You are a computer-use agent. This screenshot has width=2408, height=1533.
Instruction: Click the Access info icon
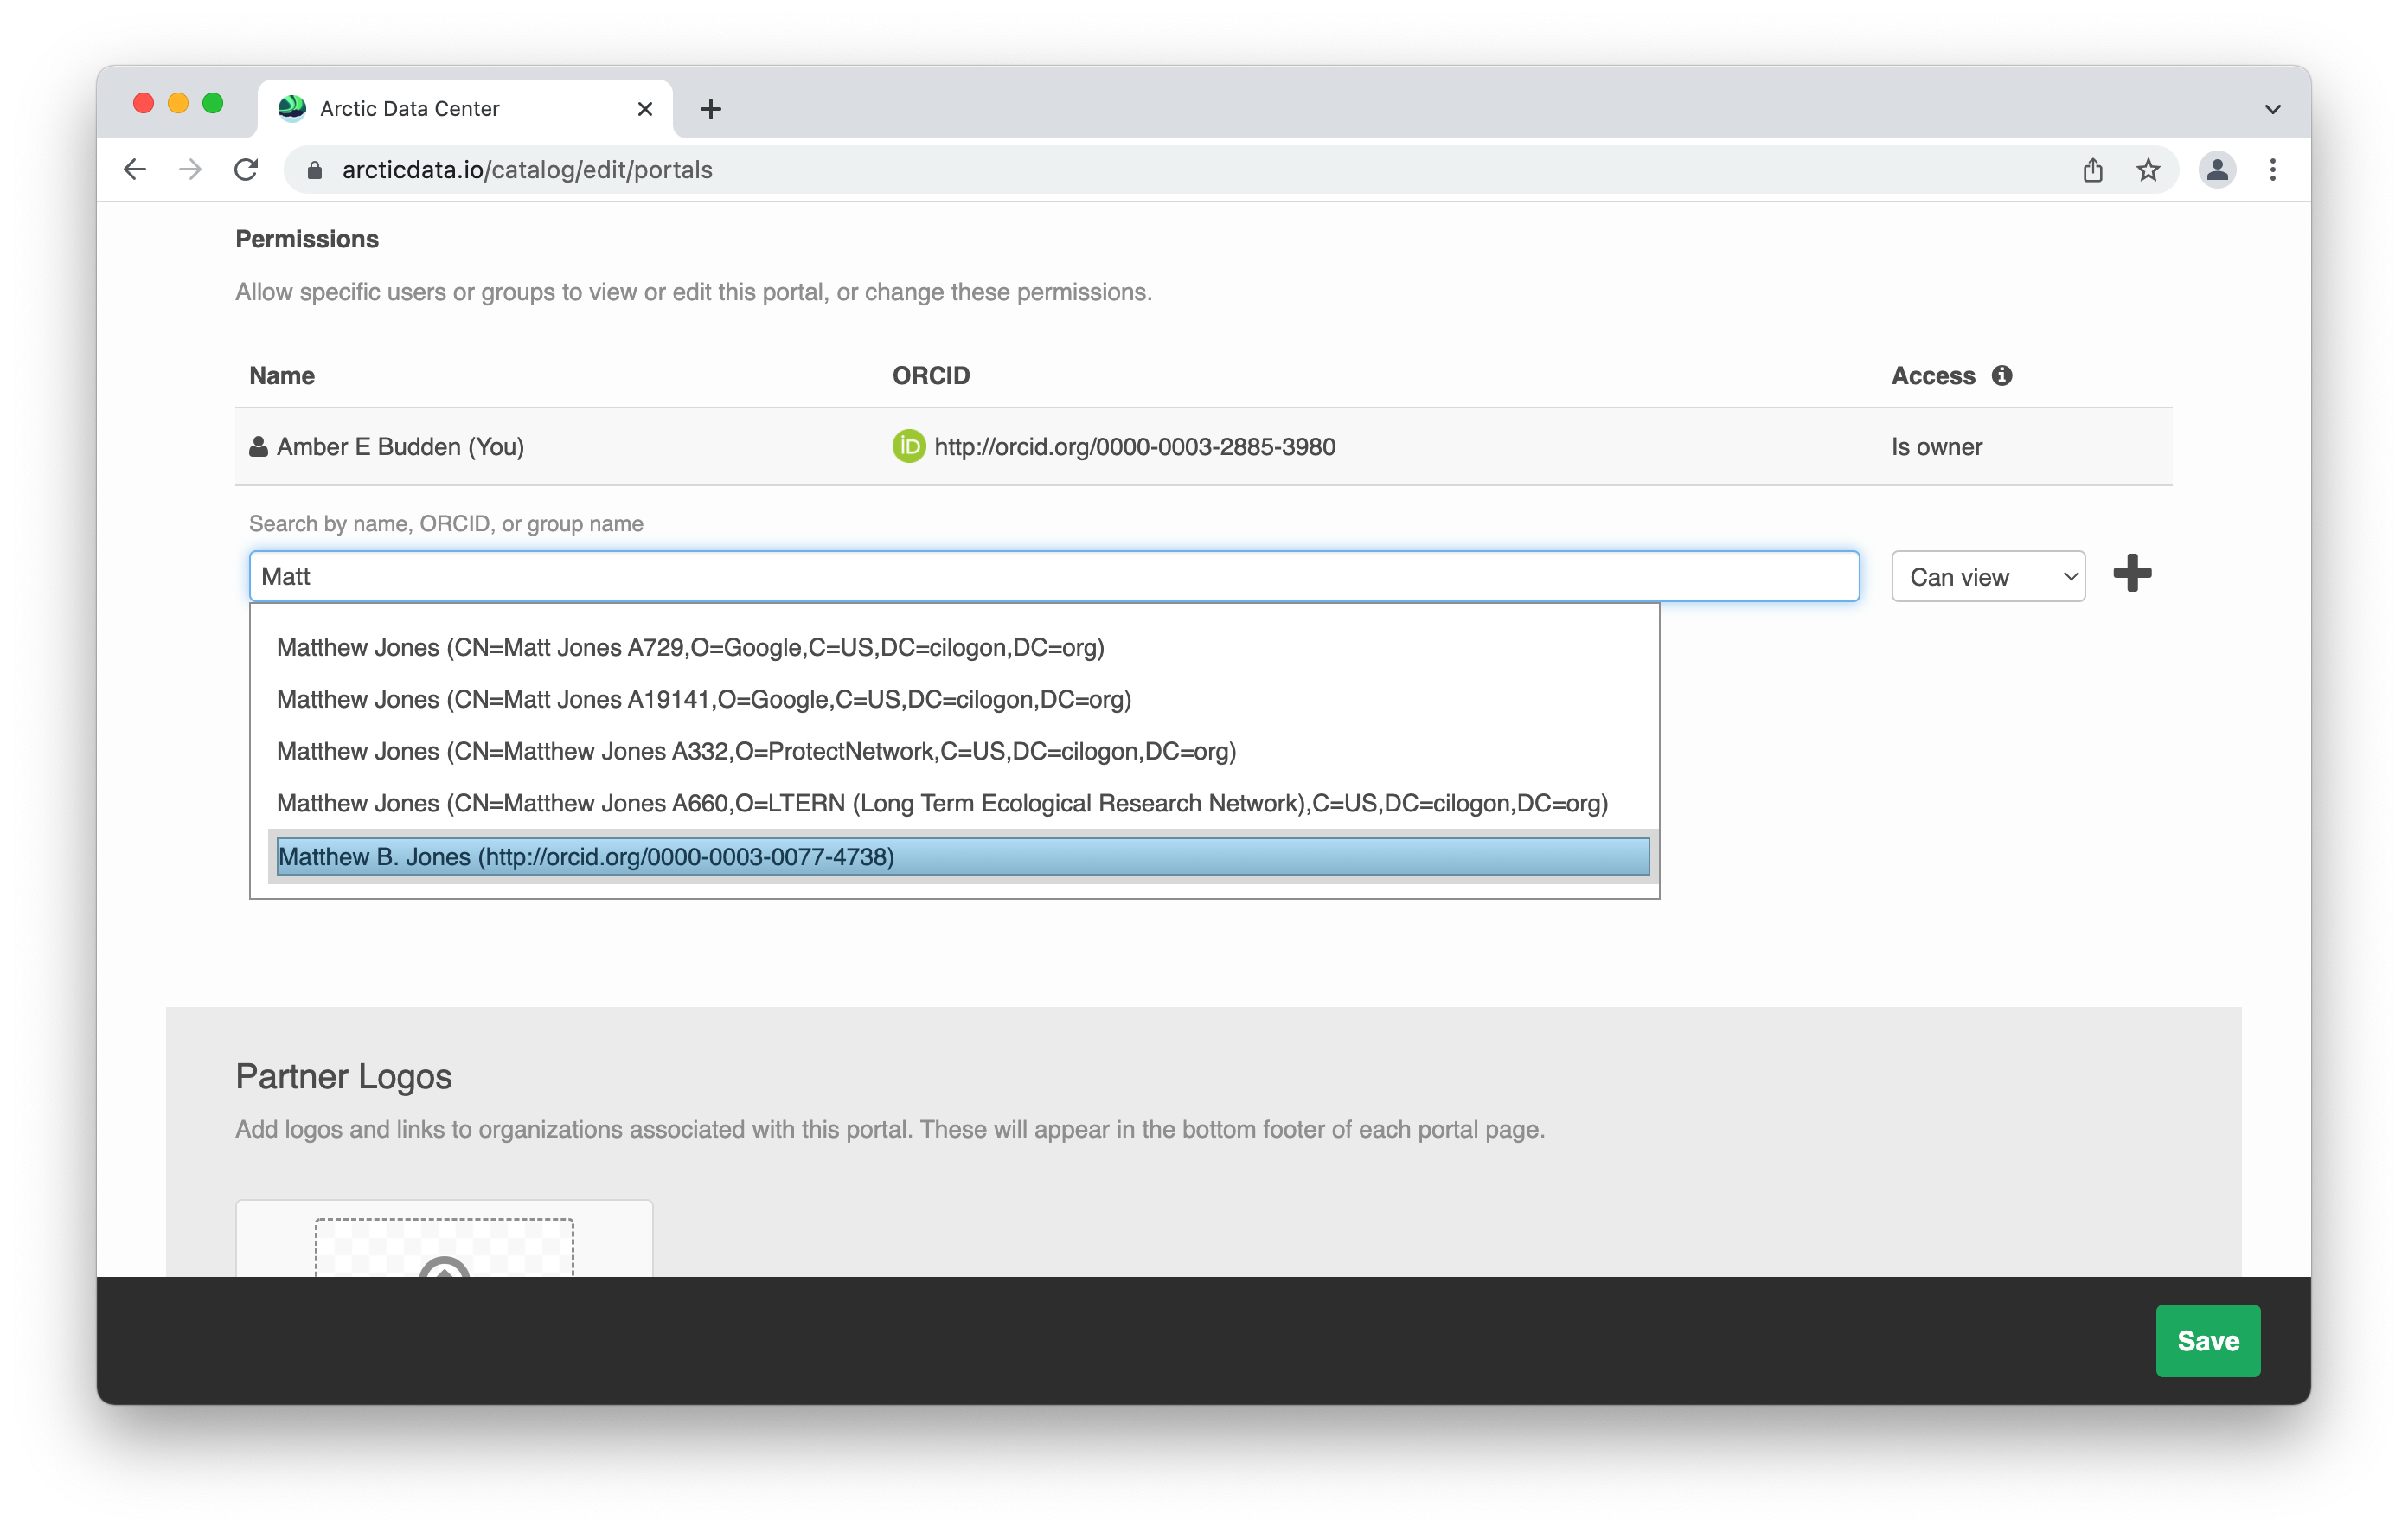point(2001,376)
